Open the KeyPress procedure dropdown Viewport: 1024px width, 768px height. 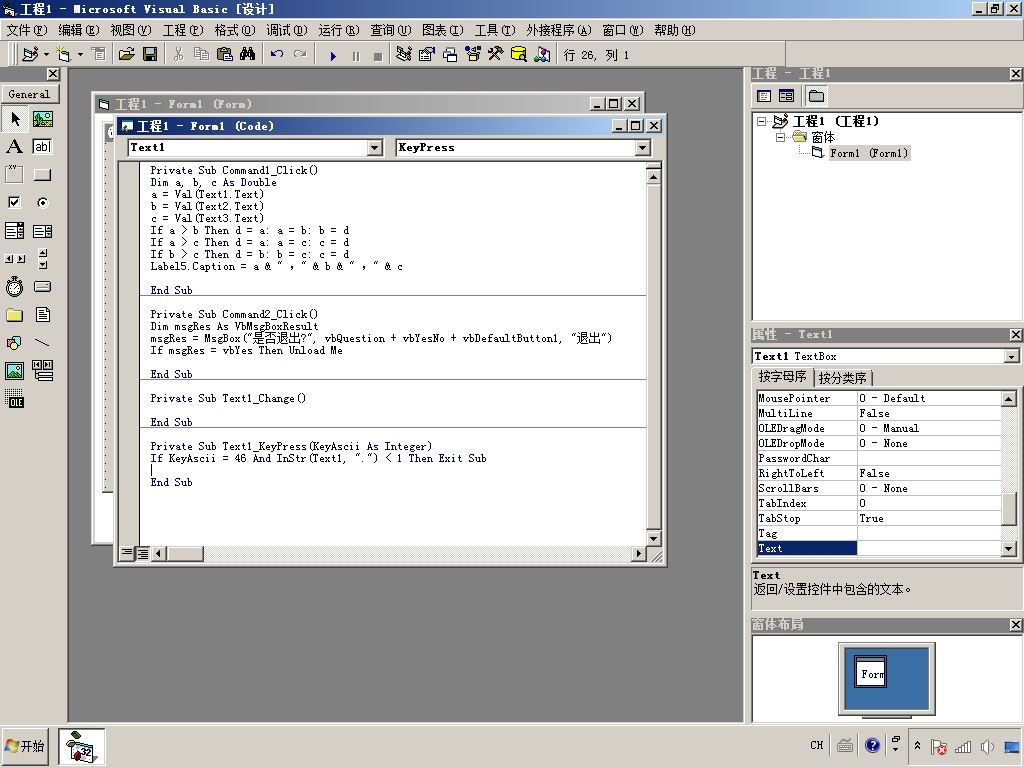pos(643,148)
